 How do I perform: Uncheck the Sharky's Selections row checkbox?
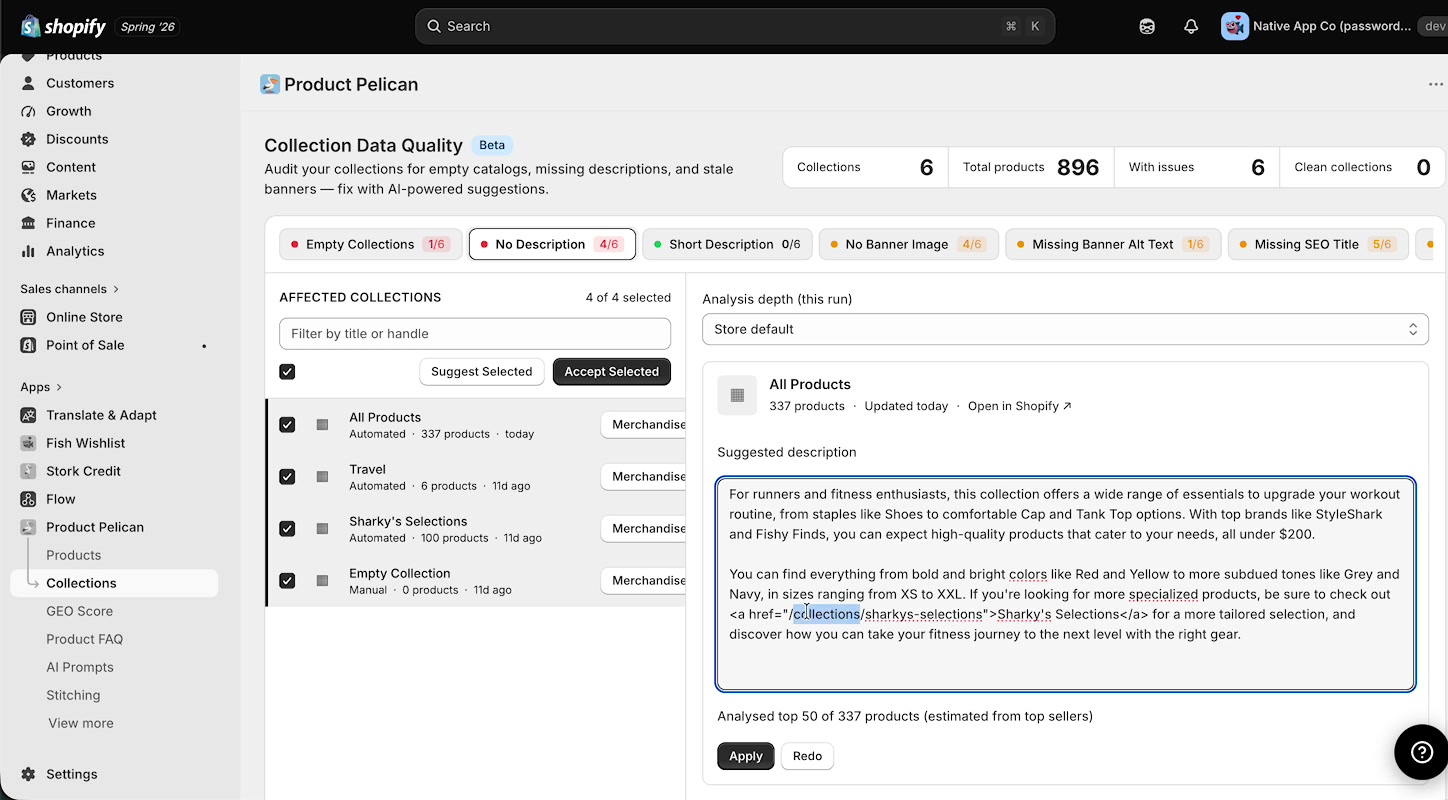click(x=287, y=529)
